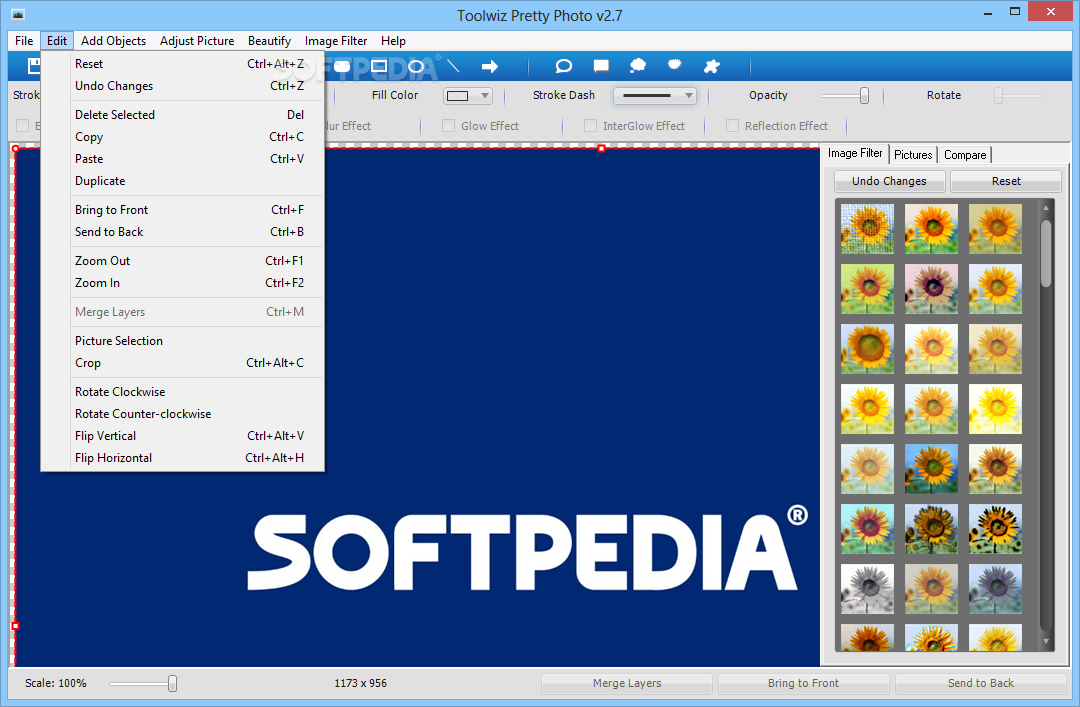Click the Scale zoom slider handle
The height and width of the screenshot is (707, 1080).
click(172, 683)
